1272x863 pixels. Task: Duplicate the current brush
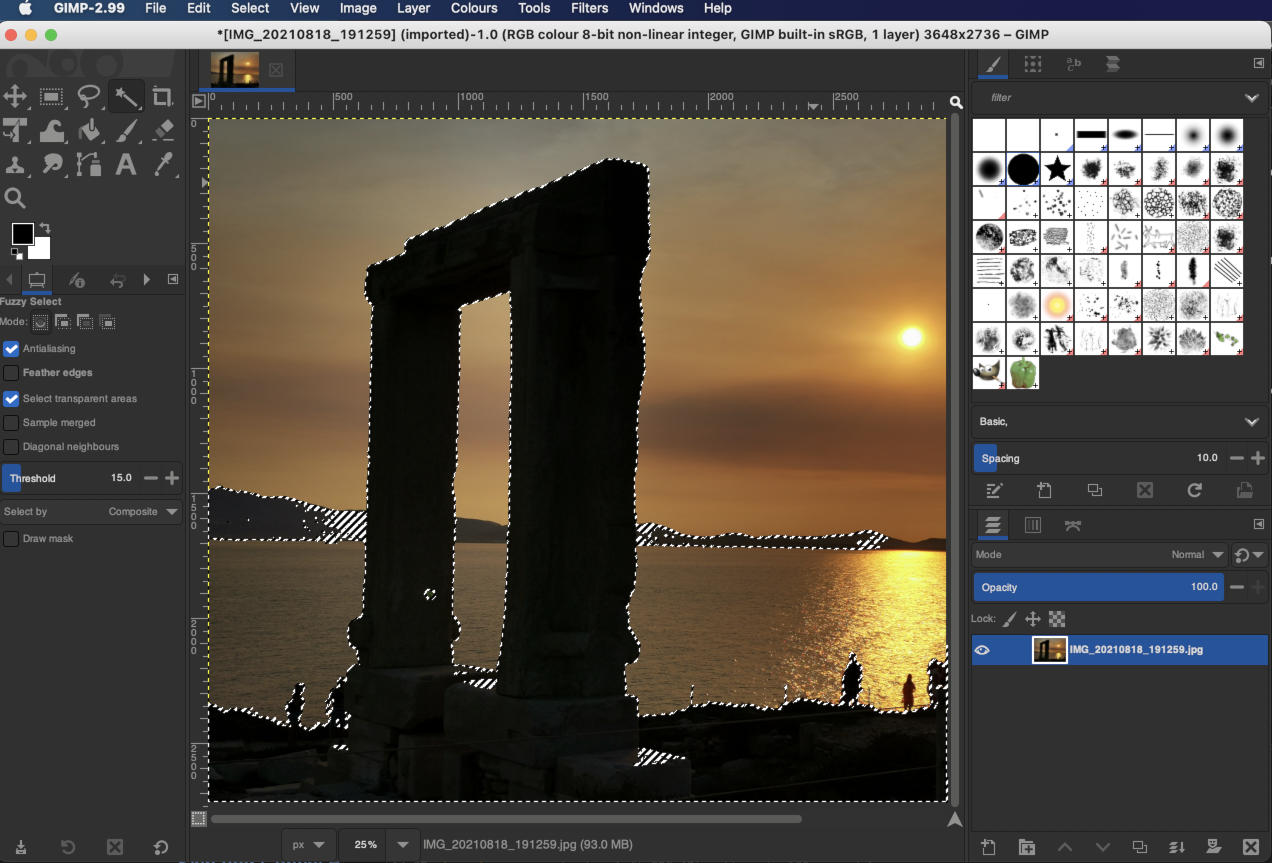pyautogui.click(x=1094, y=490)
